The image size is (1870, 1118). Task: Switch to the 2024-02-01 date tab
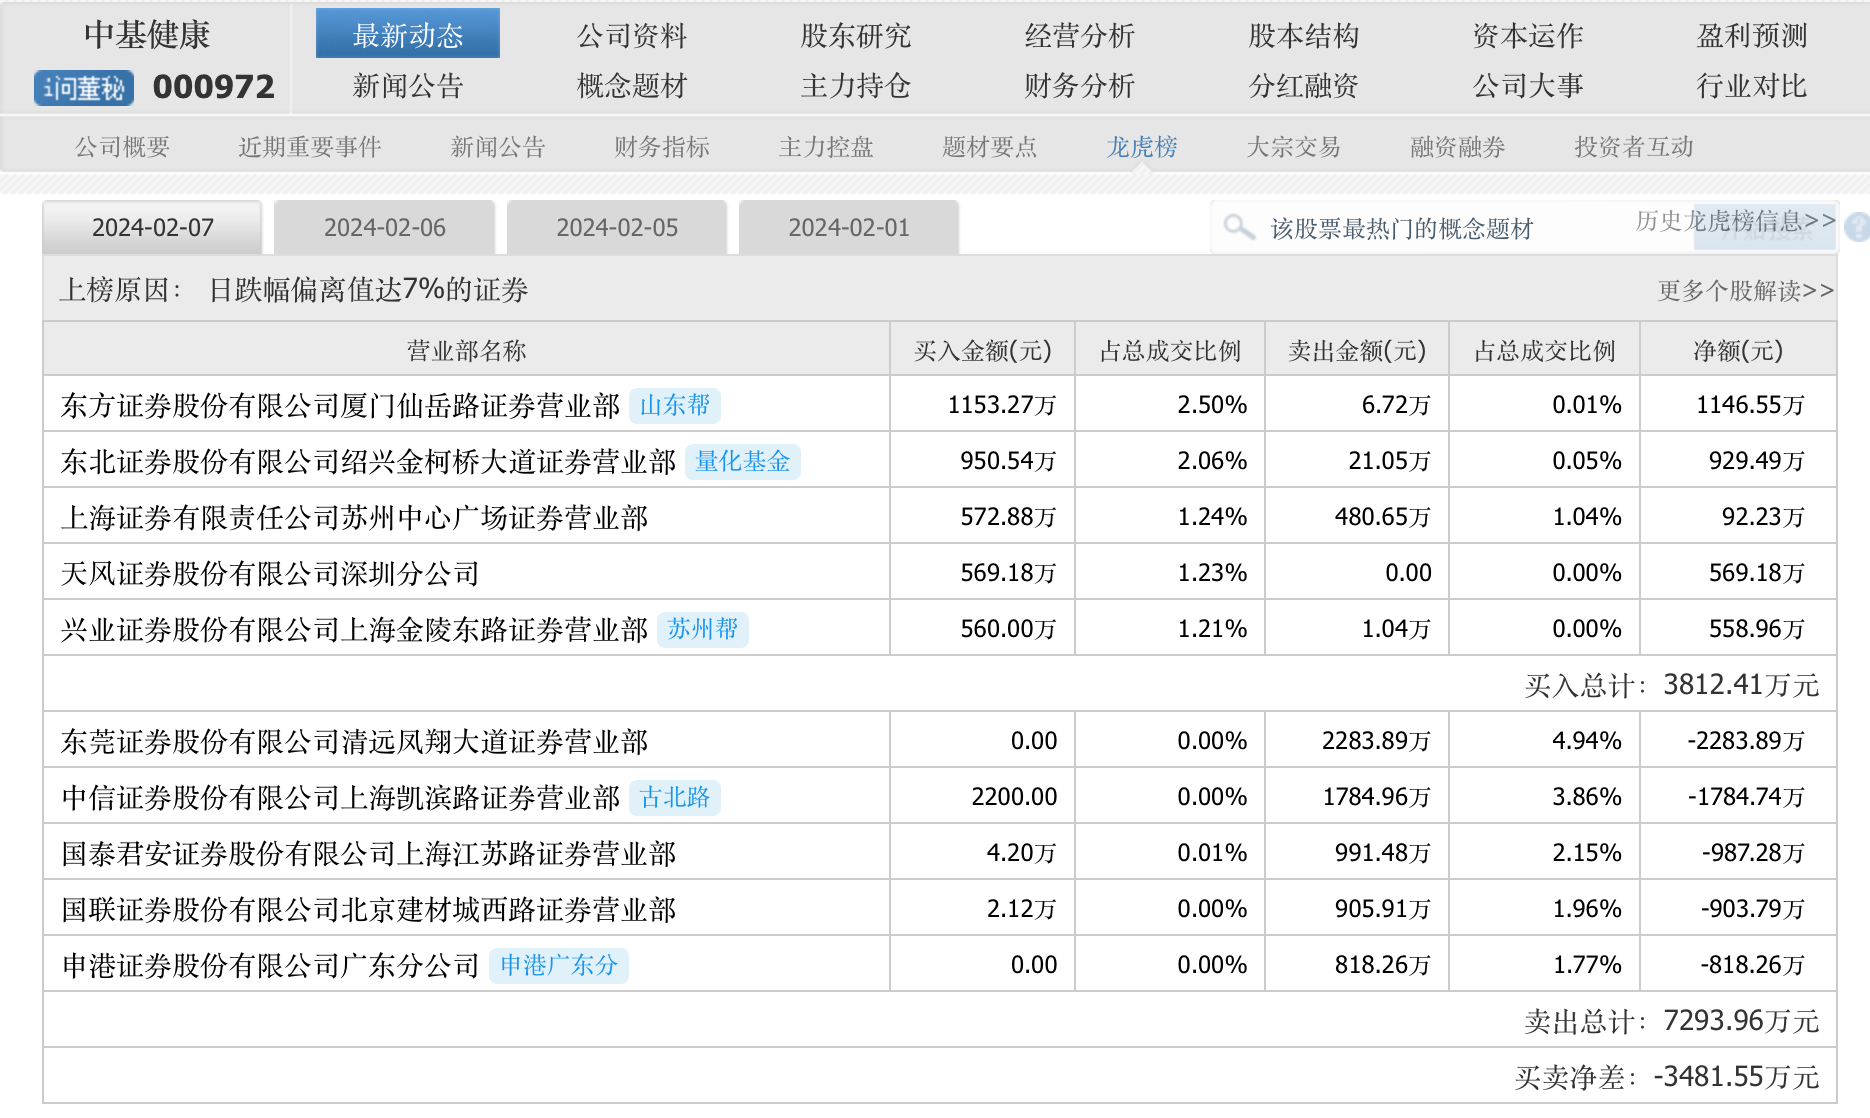coord(849,228)
